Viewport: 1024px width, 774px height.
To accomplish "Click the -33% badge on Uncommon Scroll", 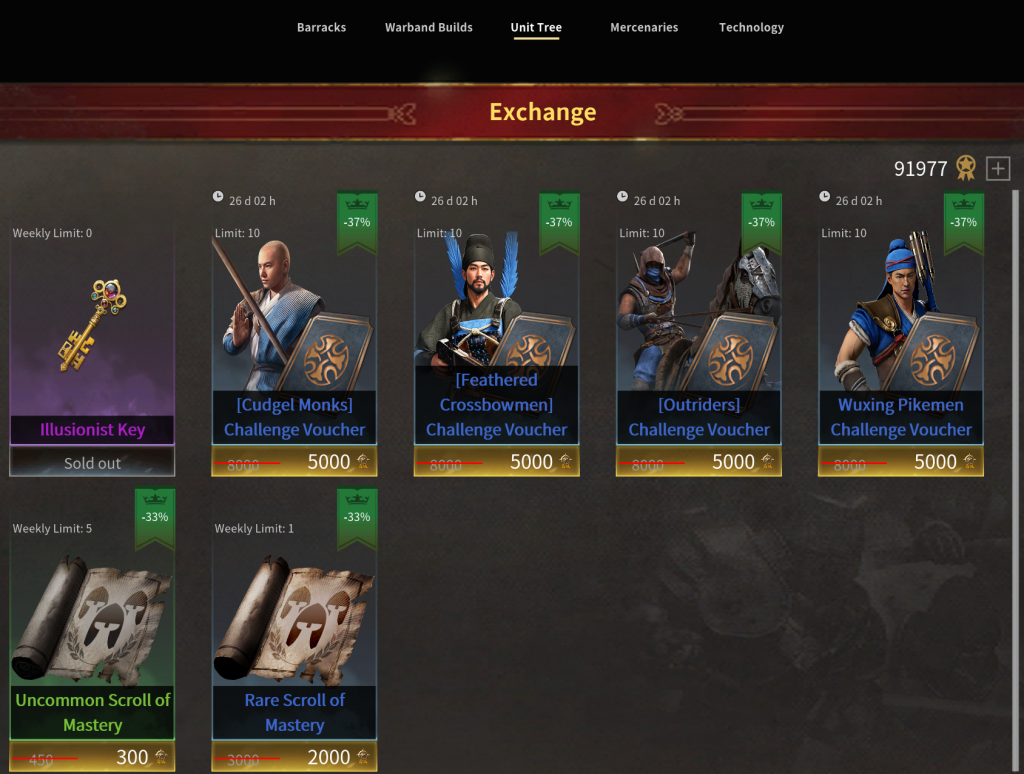I will (155, 517).
